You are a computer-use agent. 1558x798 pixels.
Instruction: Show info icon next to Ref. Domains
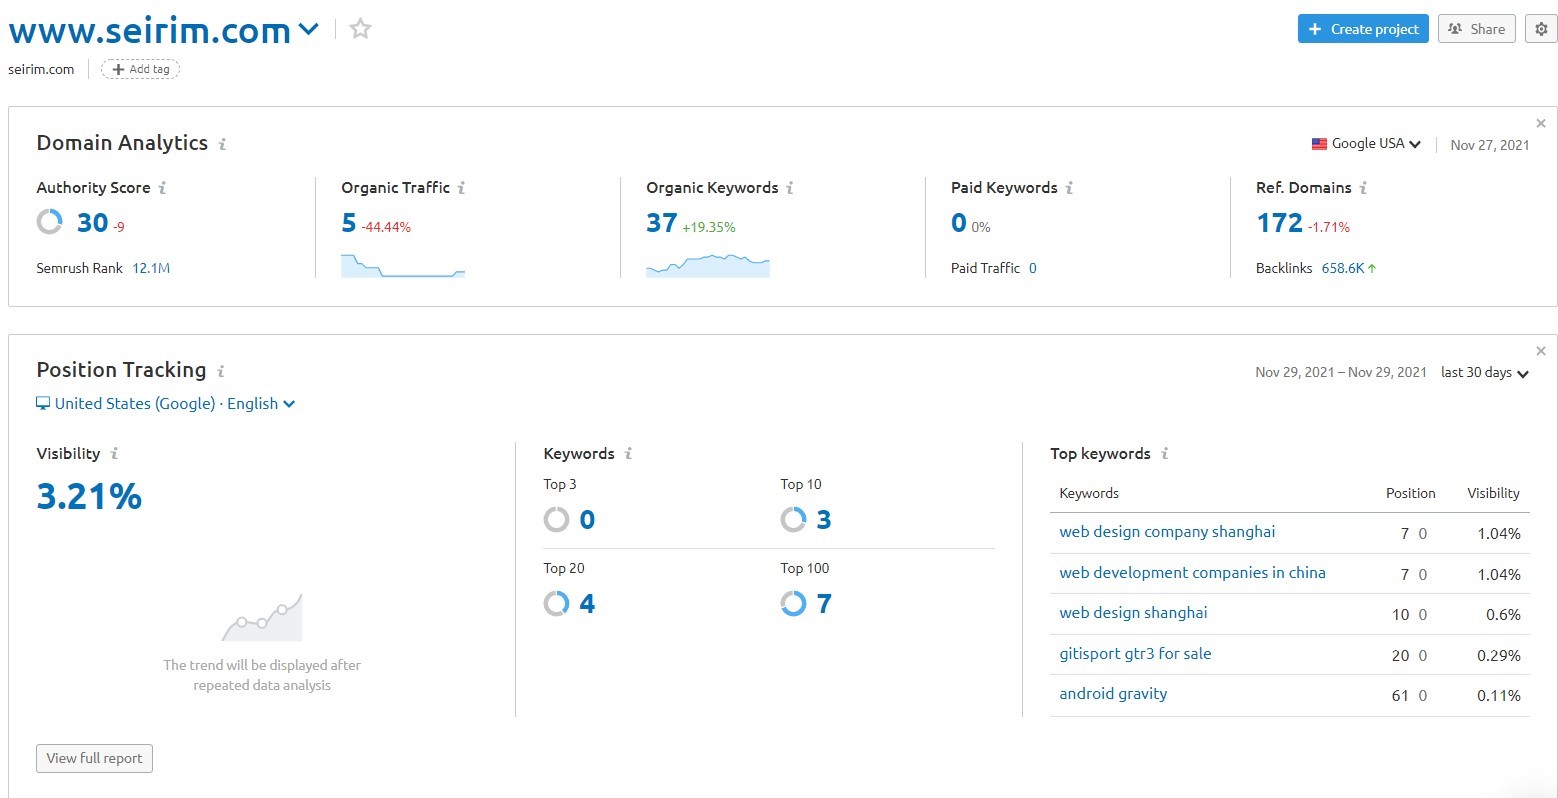[1363, 188]
